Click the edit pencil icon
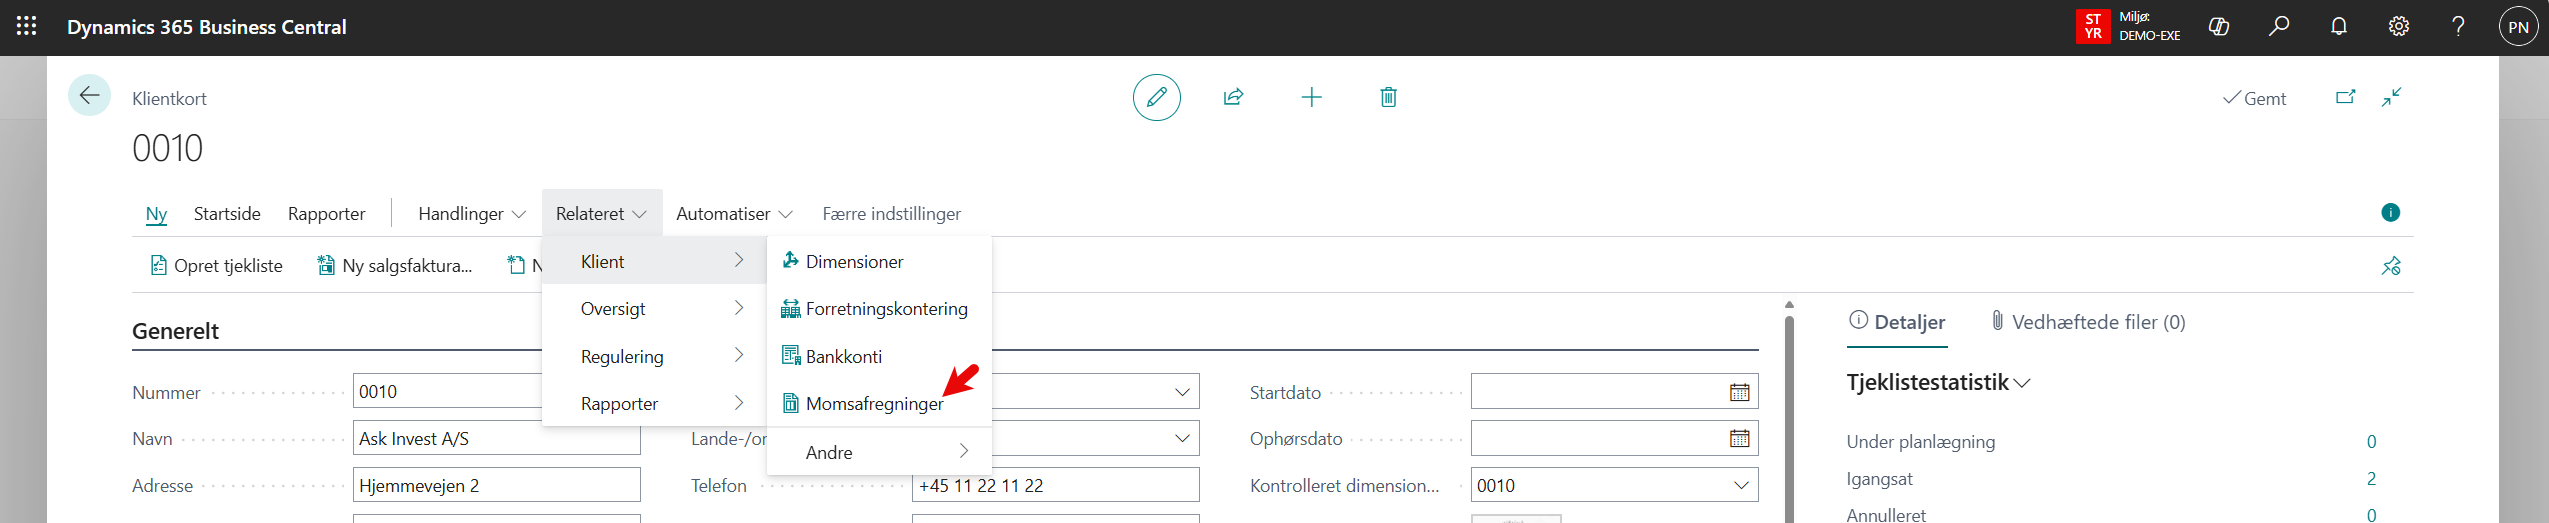This screenshot has height=523, width=2549. (1157, 97)
